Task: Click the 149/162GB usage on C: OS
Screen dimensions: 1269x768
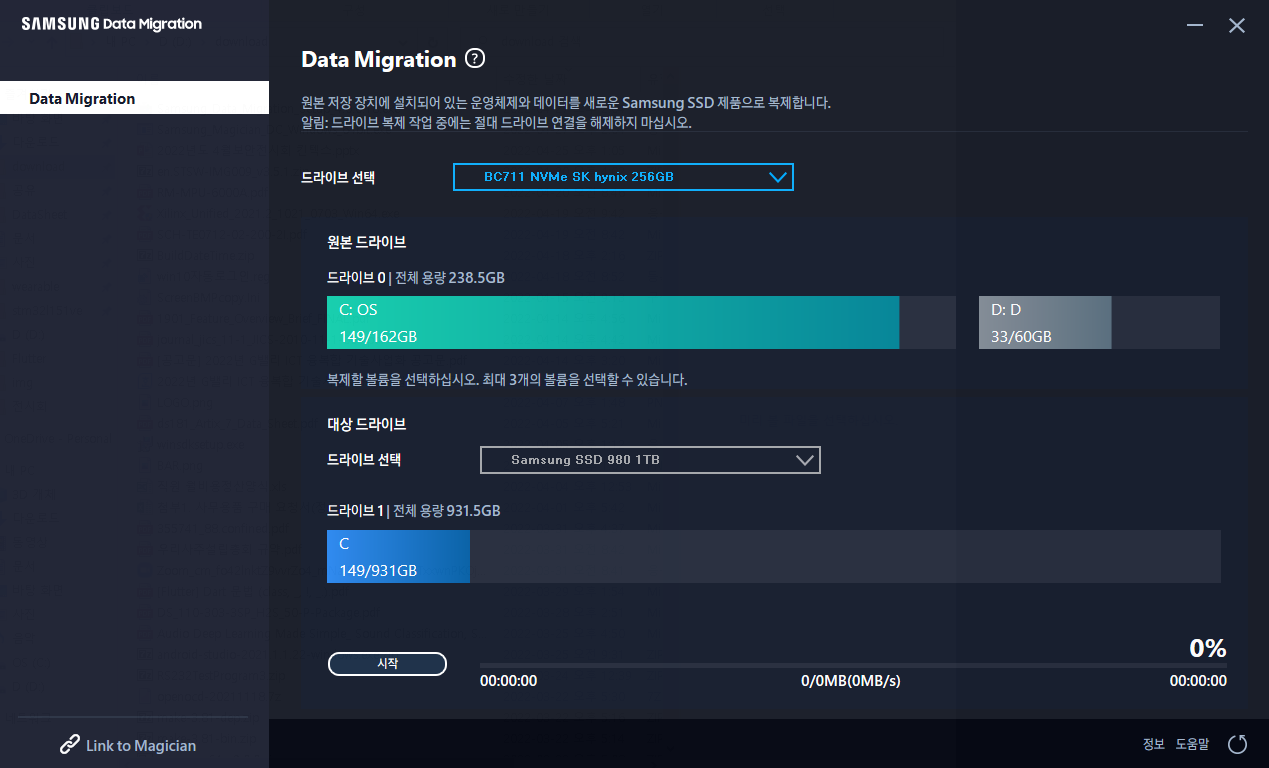Action: [x=378, y=336]
